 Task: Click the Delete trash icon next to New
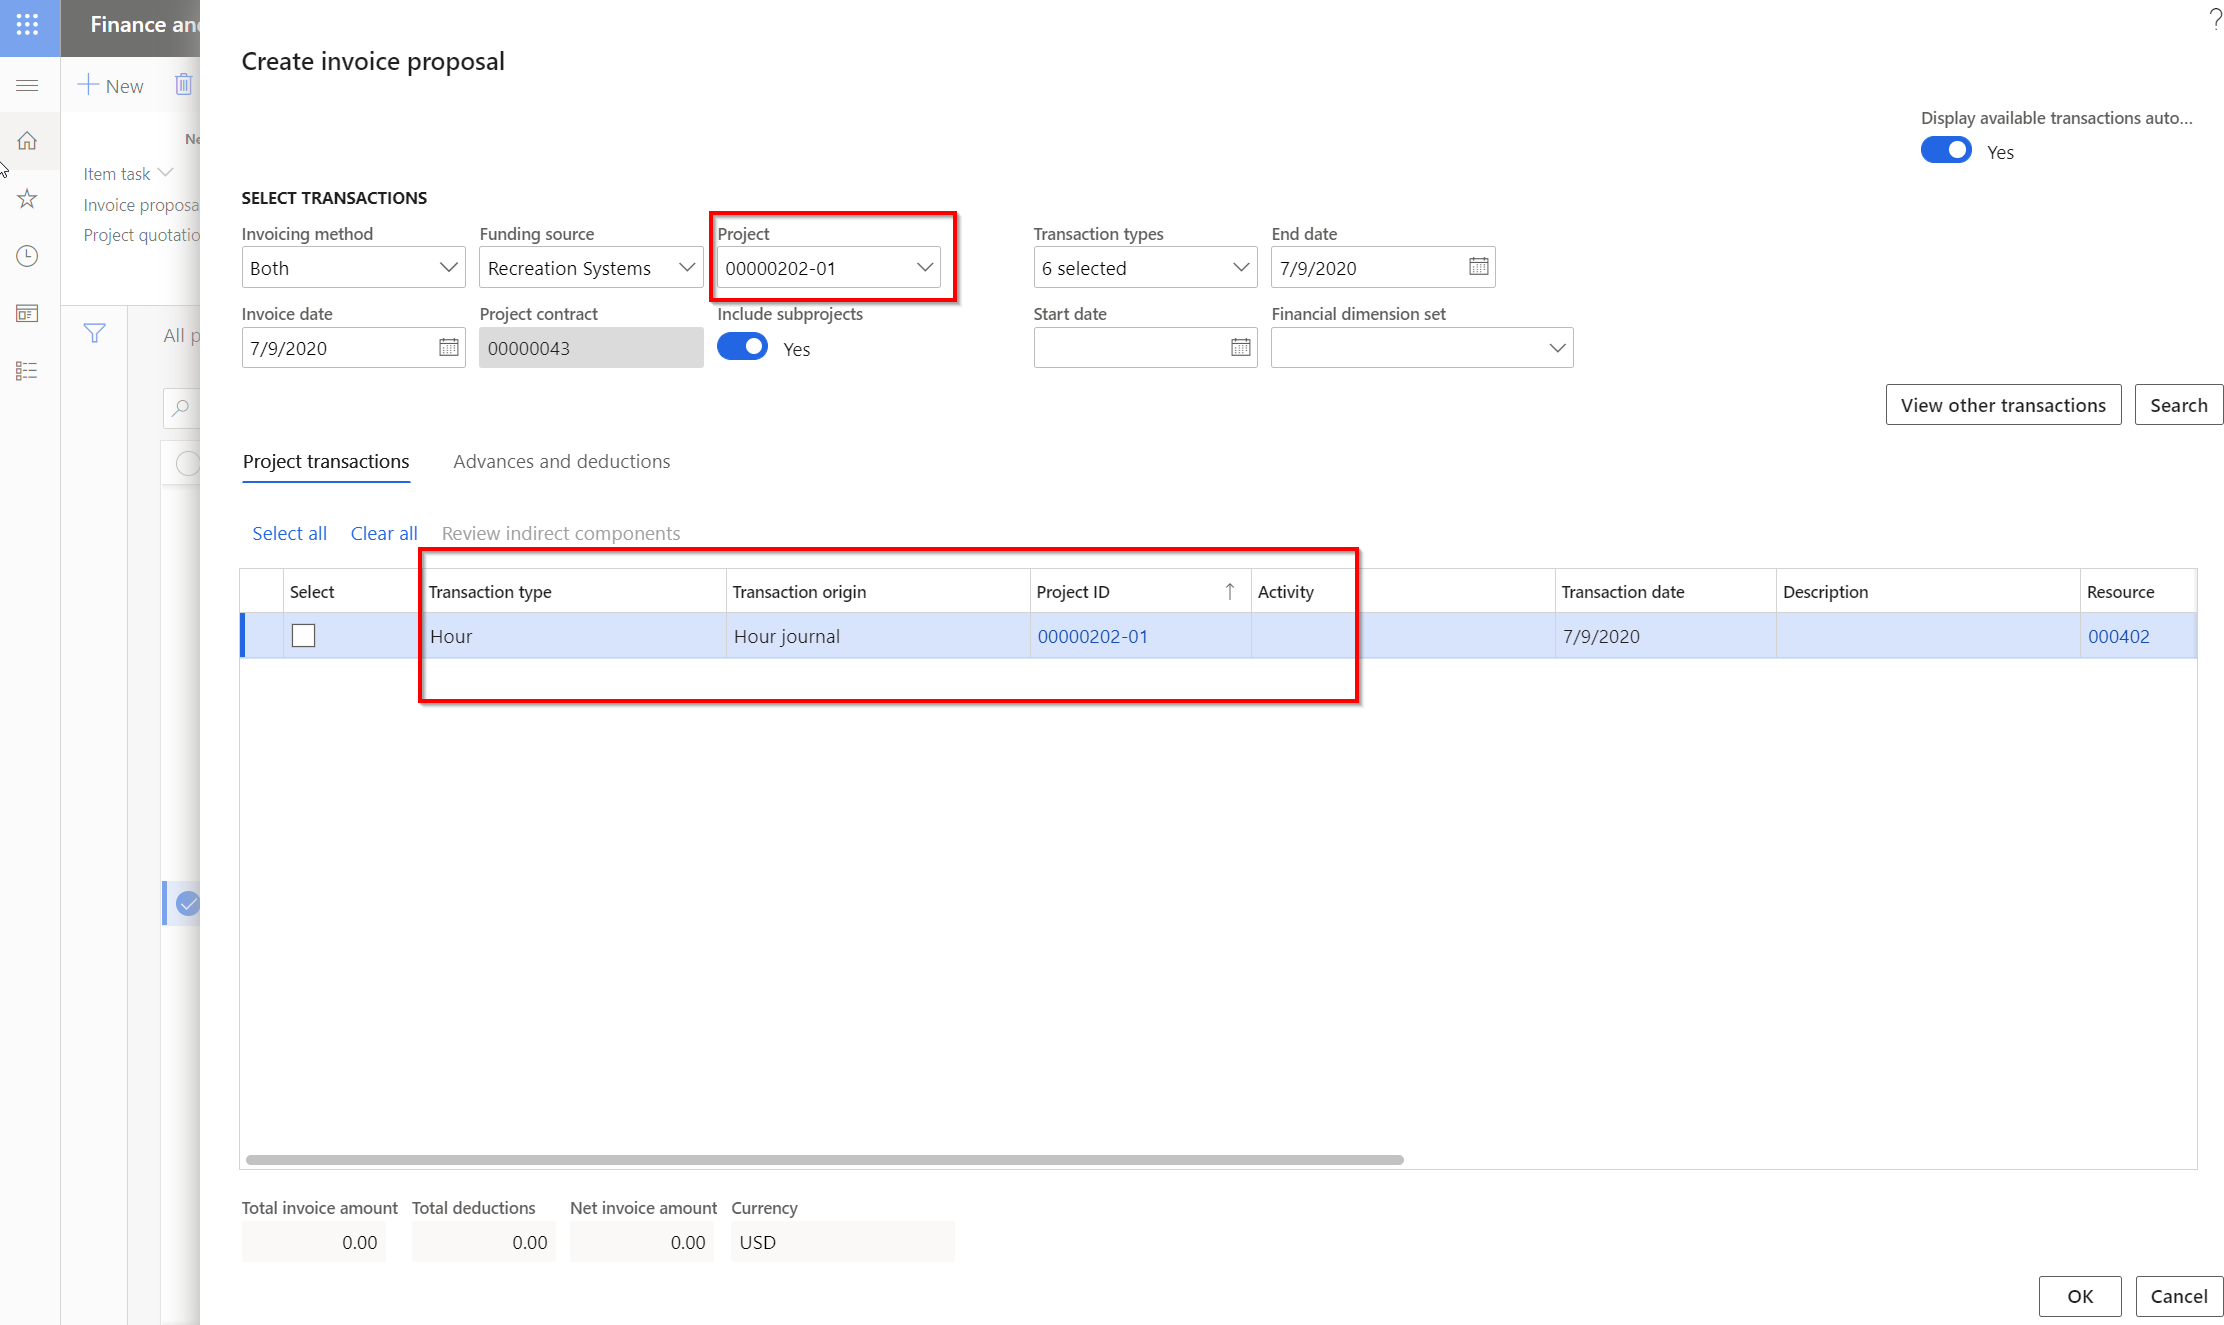coord(183,84)
